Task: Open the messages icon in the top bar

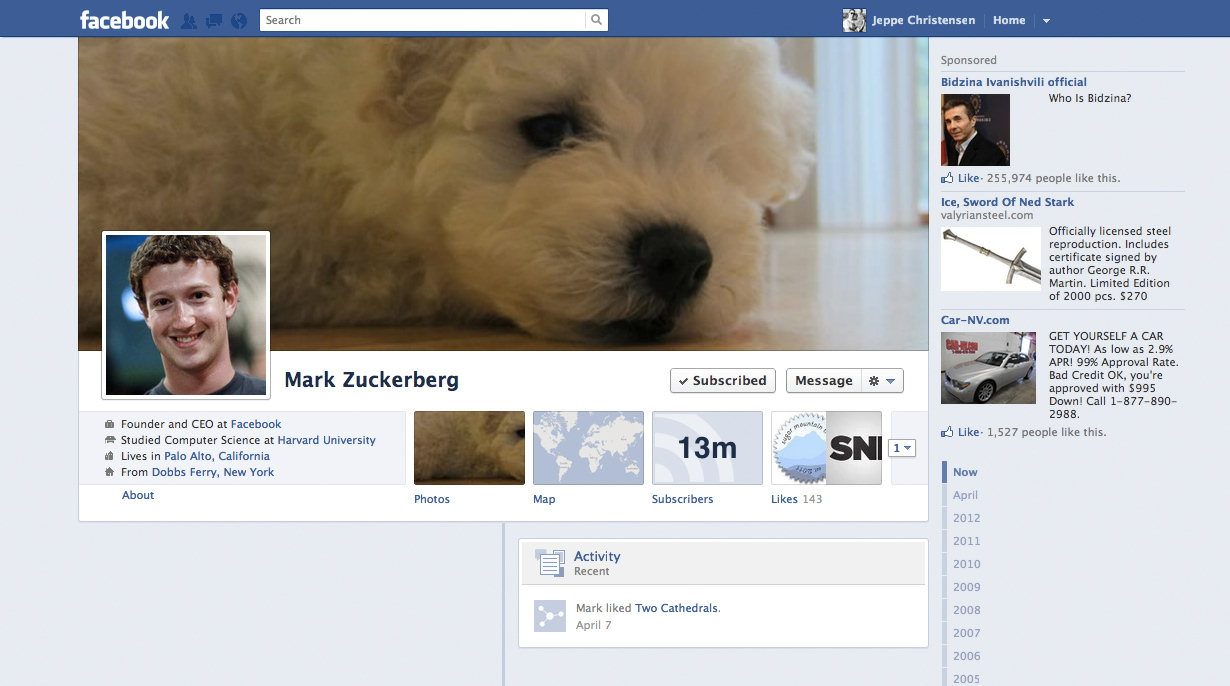Action: 213,21
